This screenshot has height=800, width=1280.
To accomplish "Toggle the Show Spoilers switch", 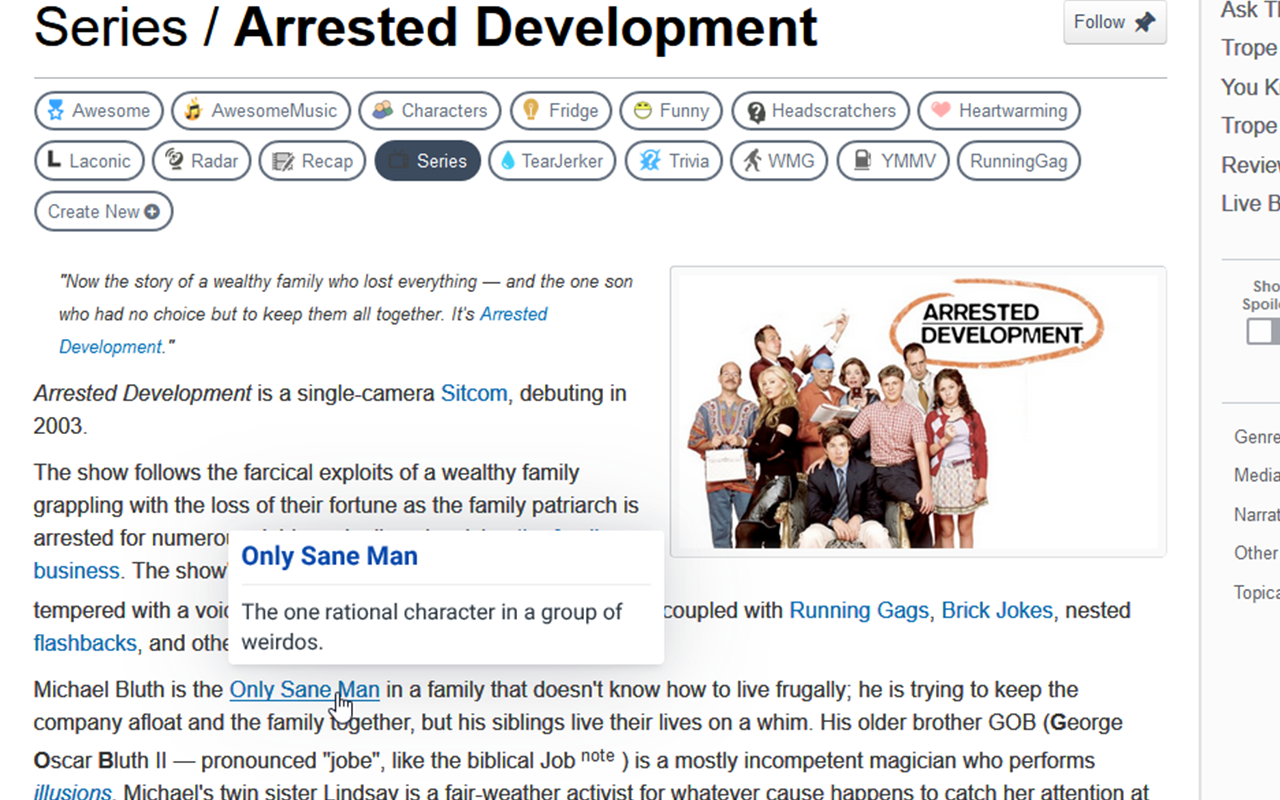I will pos(1262,331).
